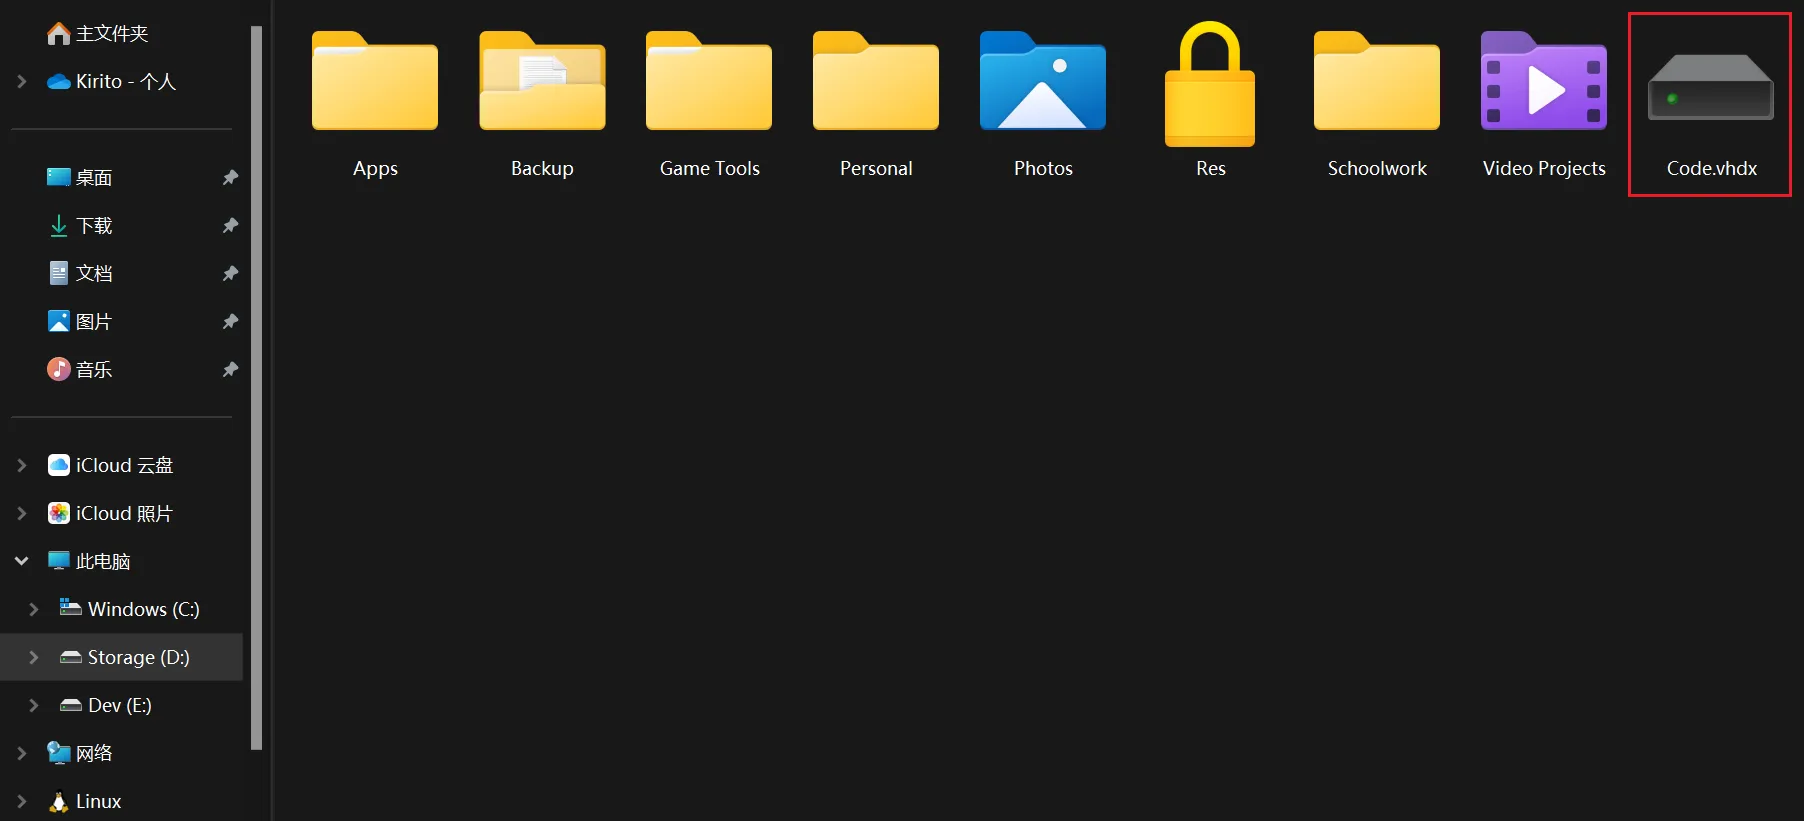Click the Photos folder icon
1804x821 pixels.
1042,83
